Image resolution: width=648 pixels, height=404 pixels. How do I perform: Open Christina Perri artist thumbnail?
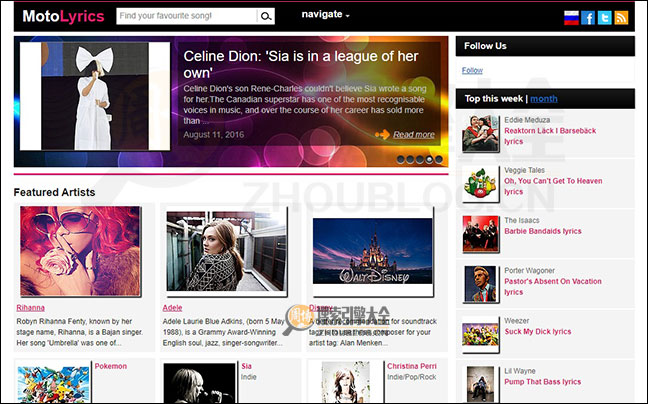346,383
